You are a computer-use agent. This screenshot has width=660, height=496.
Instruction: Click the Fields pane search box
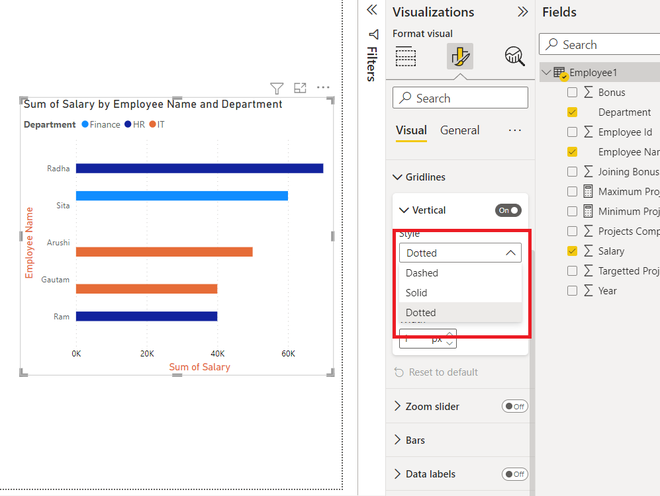(x=599, y=45)
